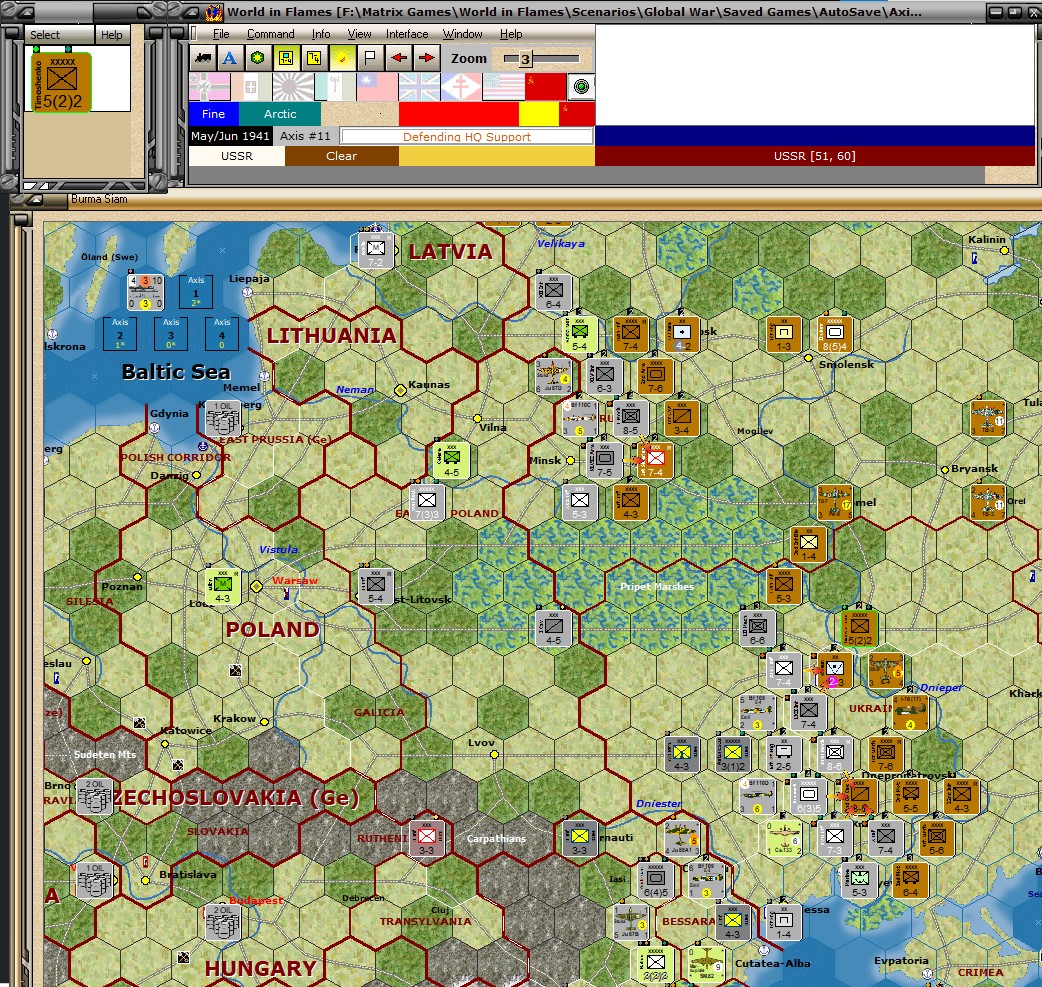1042x987 pixels.
Task: Select the yellow 3(1)2 HQ unit in Ukraine
Action: (x=732, y=754)
